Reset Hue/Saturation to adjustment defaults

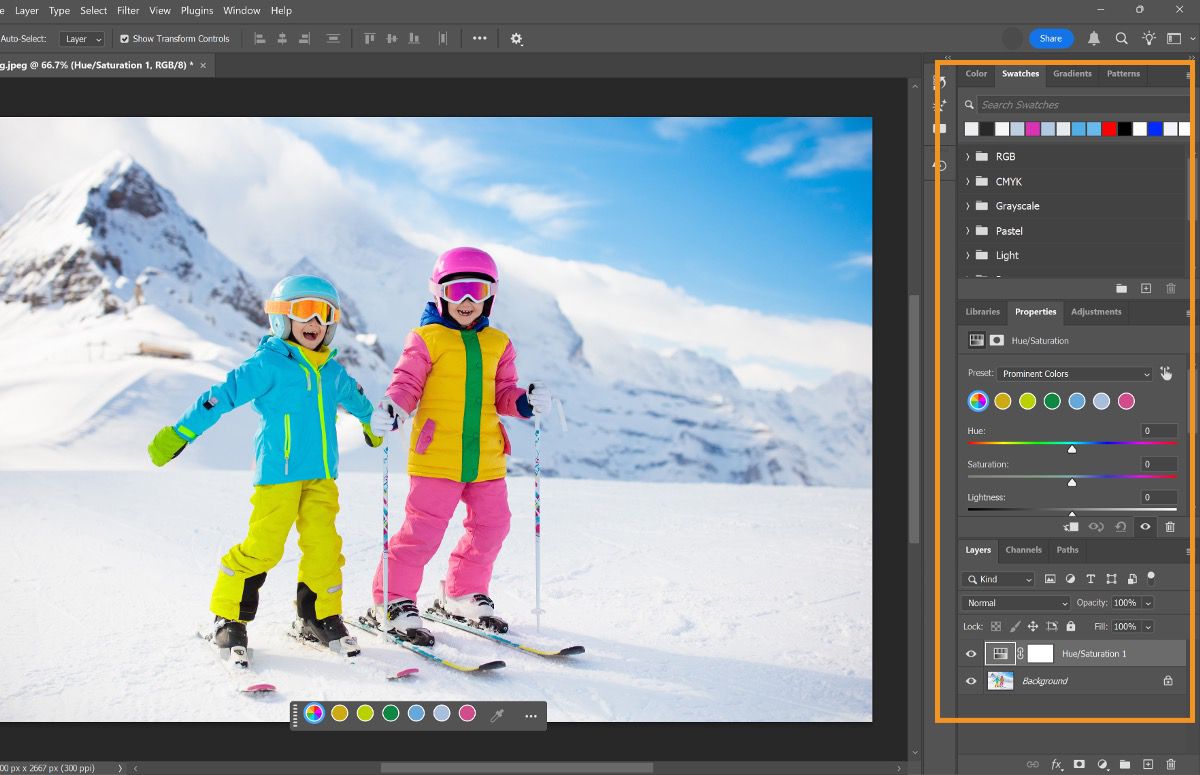click(x=1119, y=527)
